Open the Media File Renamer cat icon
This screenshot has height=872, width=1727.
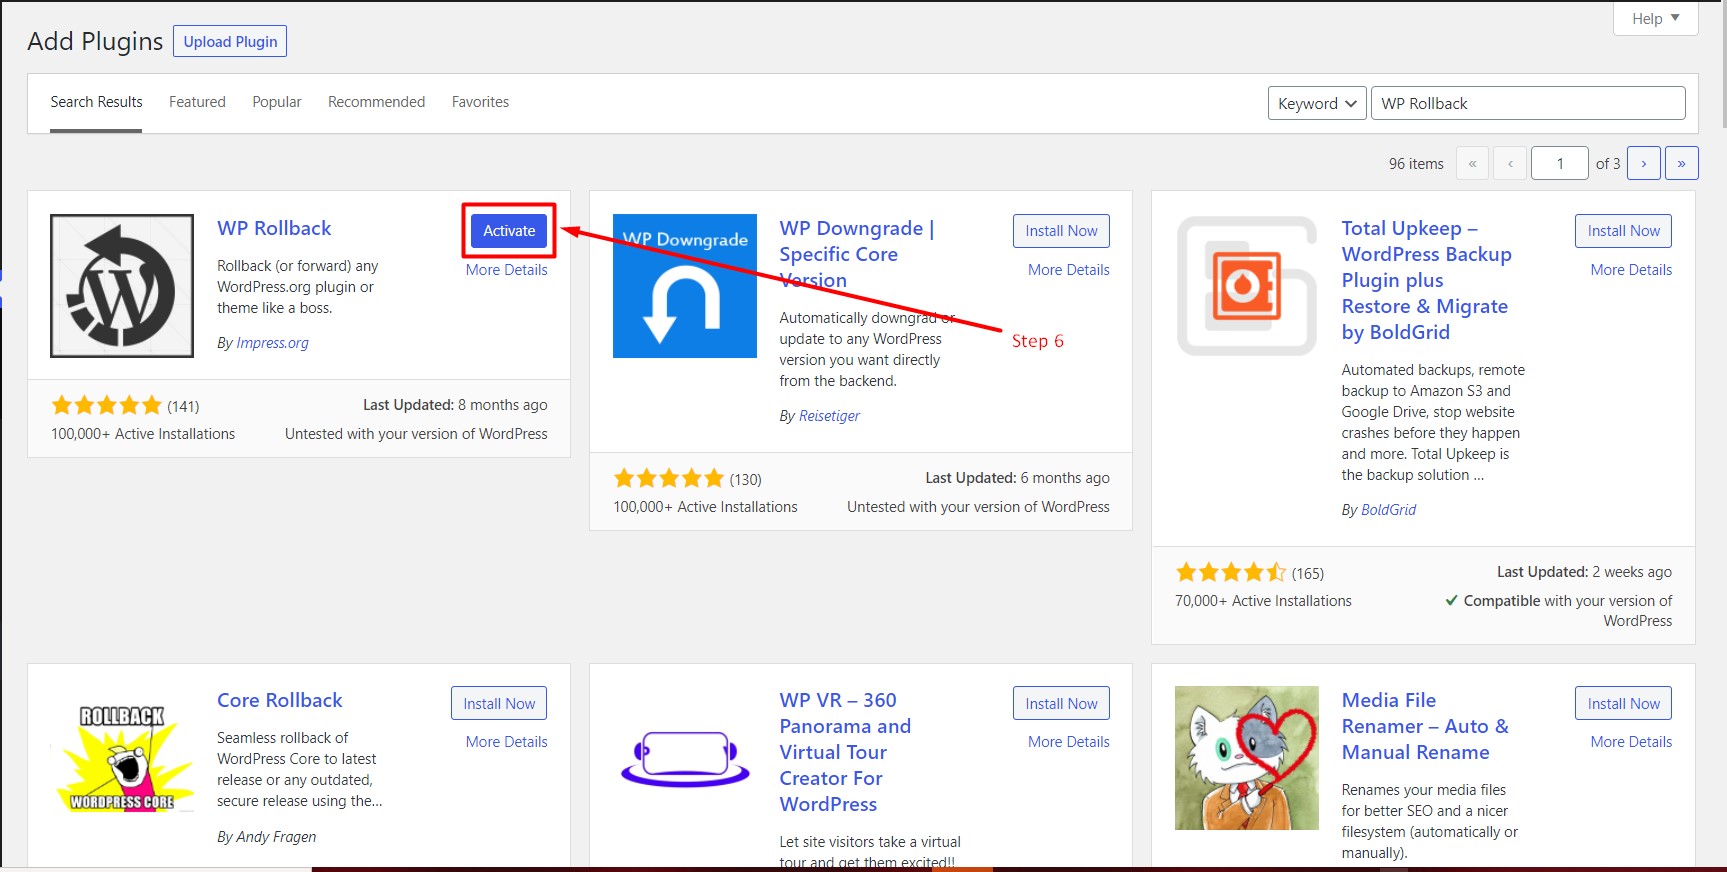(x=1247, y=758)
